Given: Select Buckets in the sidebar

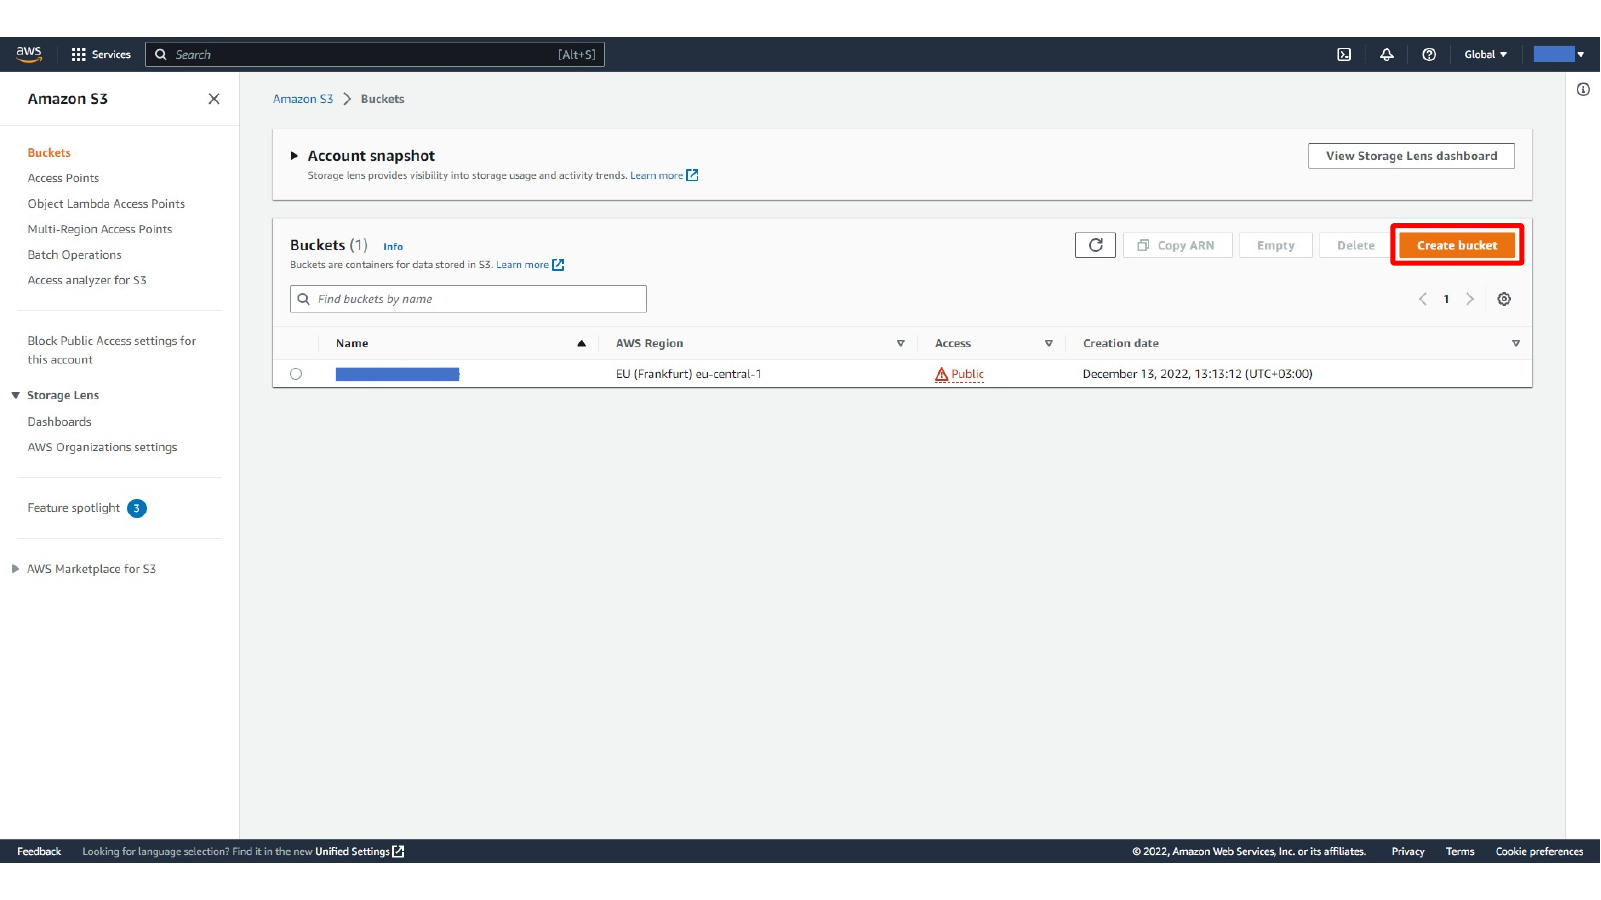Looking at the screenshot, I should pyautogui.click(x=49, y=153).
